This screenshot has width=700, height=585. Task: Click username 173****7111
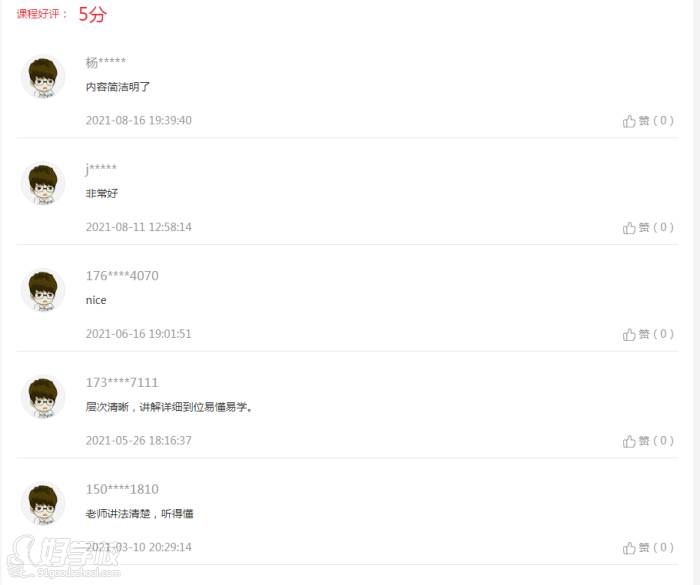click(122, 382)
